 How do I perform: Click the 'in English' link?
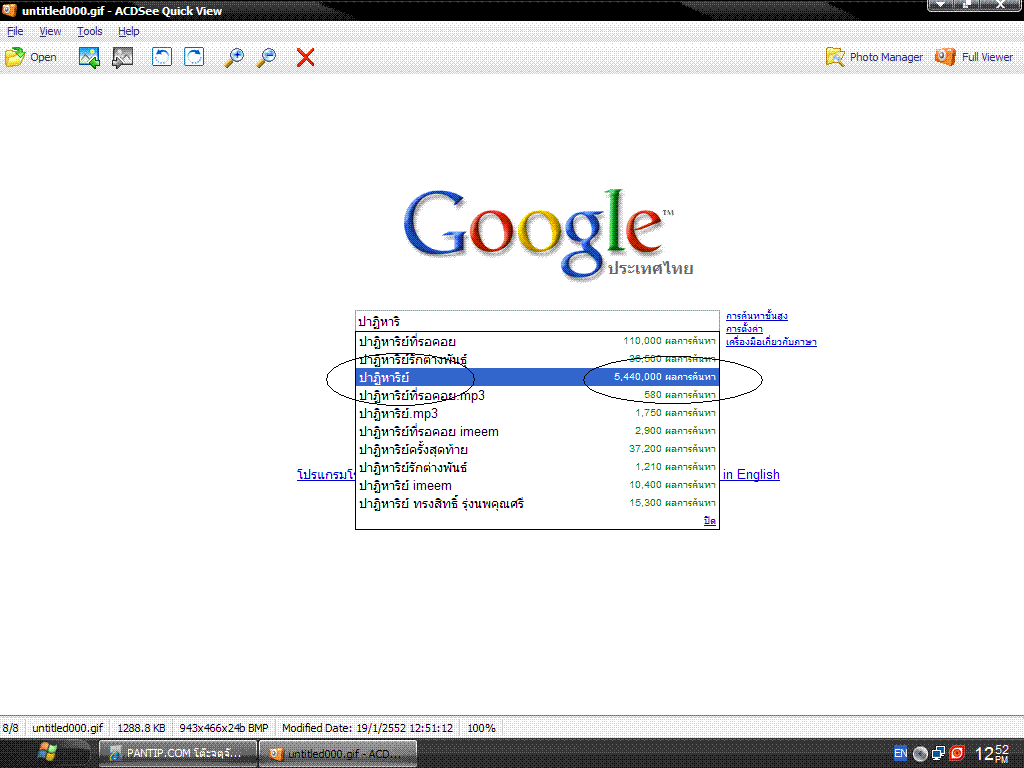pos(750,475)
